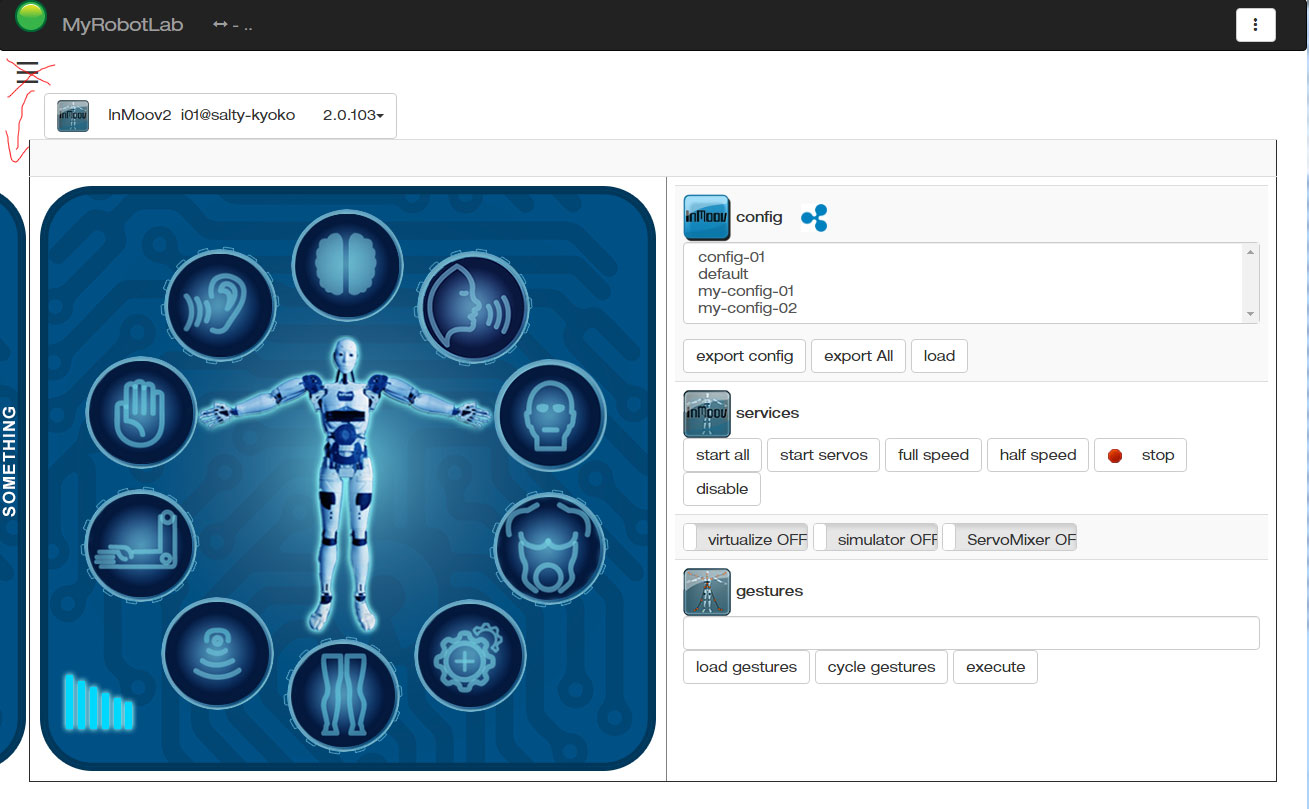The width and height of the screenshot is (1309, 809).
Task: Open the hamburger menu icon
Action: coord(27,72)
